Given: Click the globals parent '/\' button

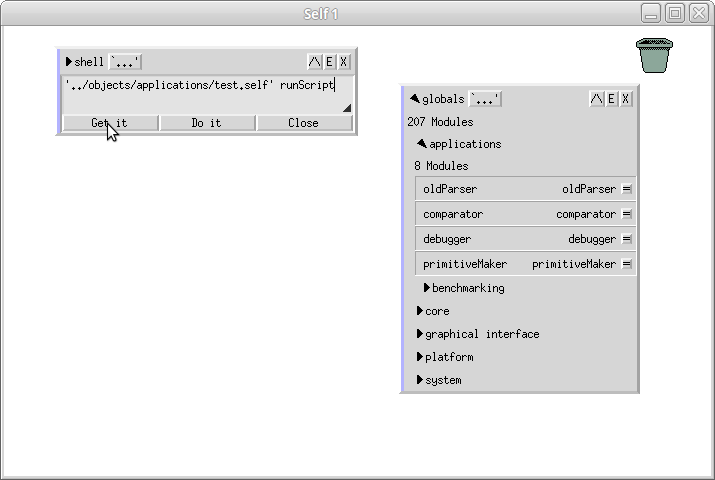Looking at the screenshot, I should 596,99.
